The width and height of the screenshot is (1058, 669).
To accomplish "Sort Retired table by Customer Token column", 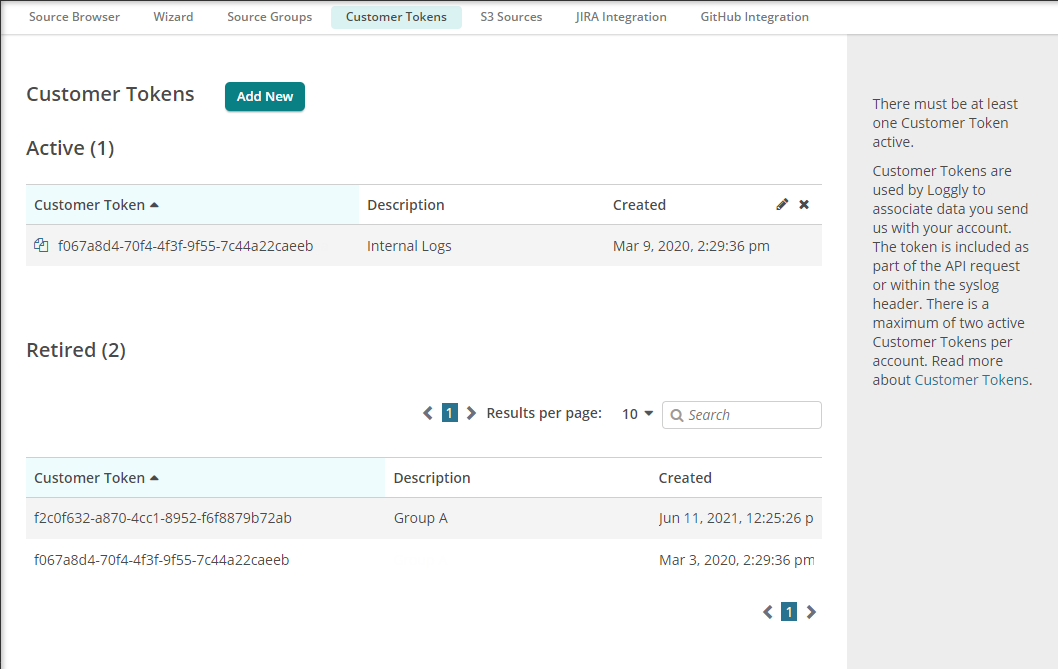I will (x=96, y=478).
